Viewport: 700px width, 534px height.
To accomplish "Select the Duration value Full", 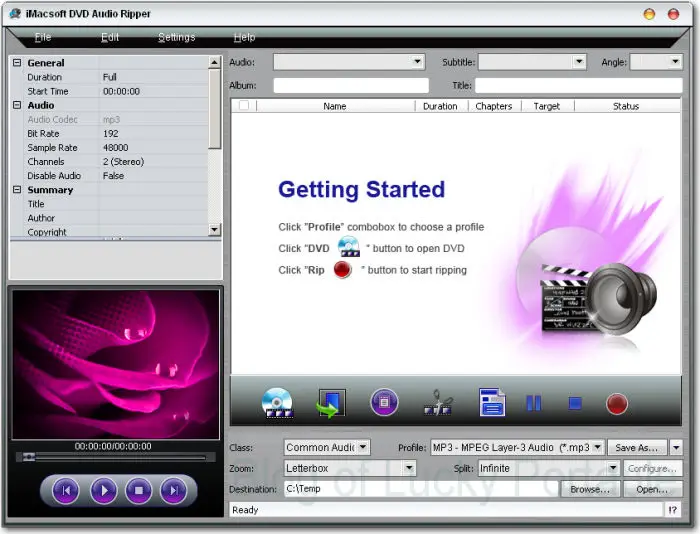I will 110,77.
